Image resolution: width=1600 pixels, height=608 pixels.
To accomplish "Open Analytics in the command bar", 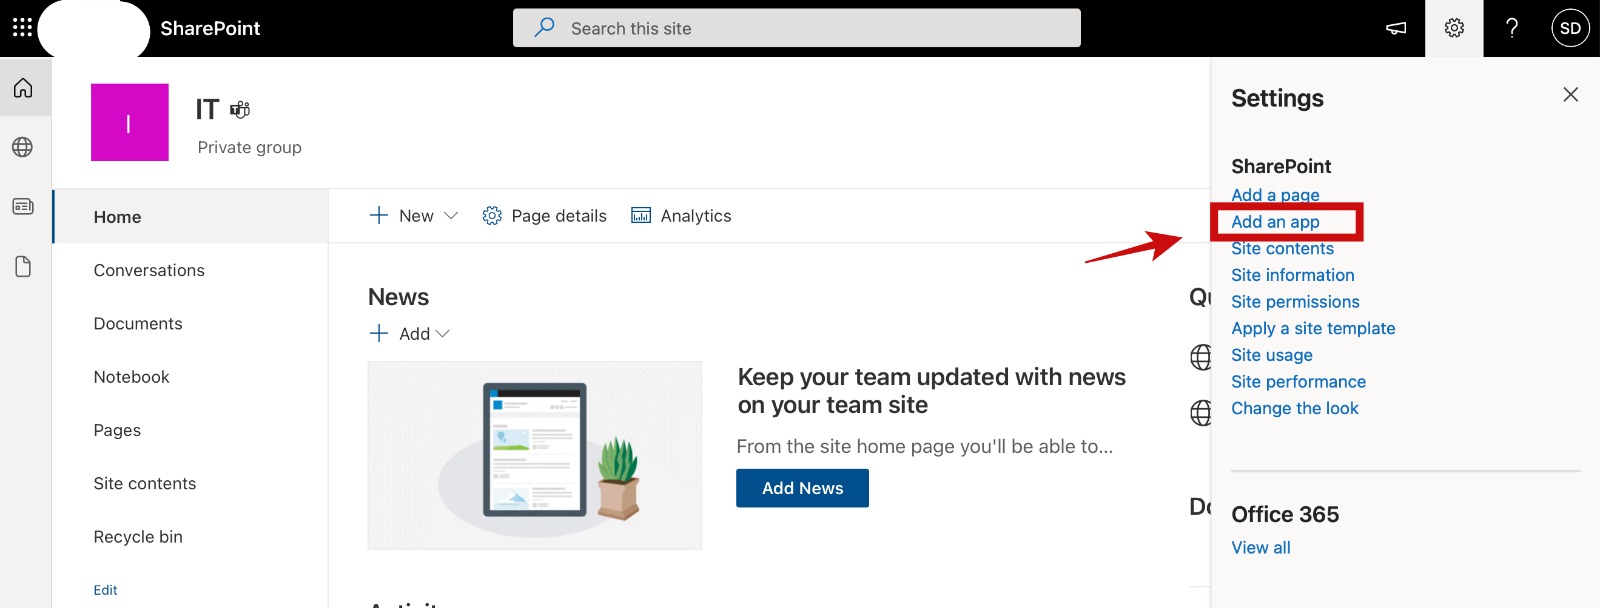I will click(x=681, y=216).
